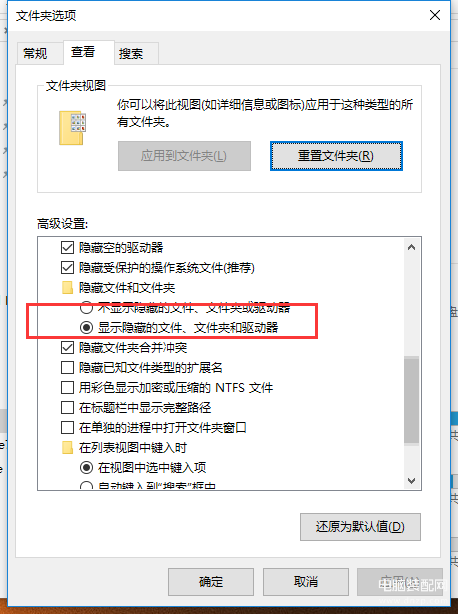Click the 重置文件夹(R) button

(336, 156)
